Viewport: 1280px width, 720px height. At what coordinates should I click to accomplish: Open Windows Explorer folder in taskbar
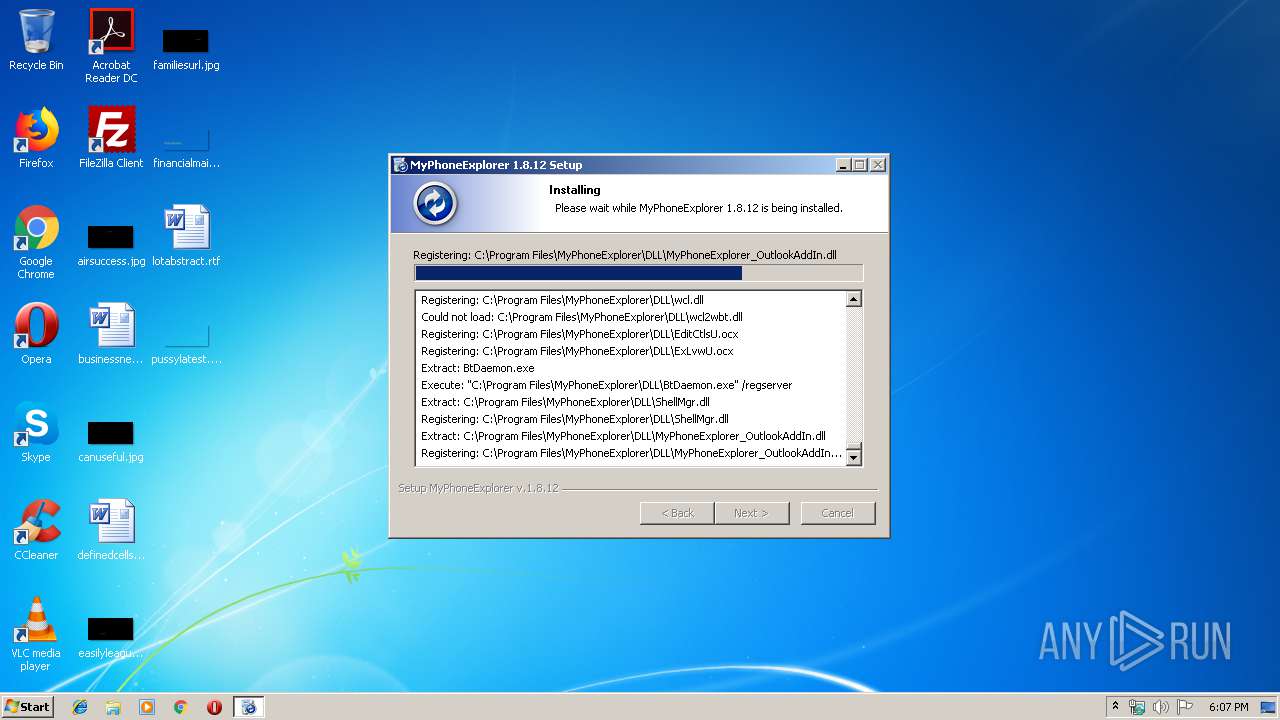113,707
